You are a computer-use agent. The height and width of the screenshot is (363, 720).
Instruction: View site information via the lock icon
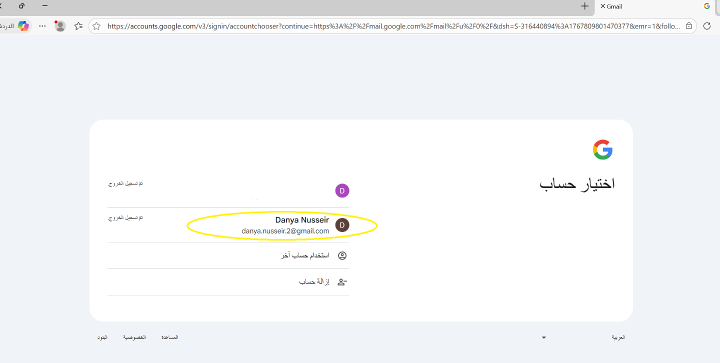689,26
